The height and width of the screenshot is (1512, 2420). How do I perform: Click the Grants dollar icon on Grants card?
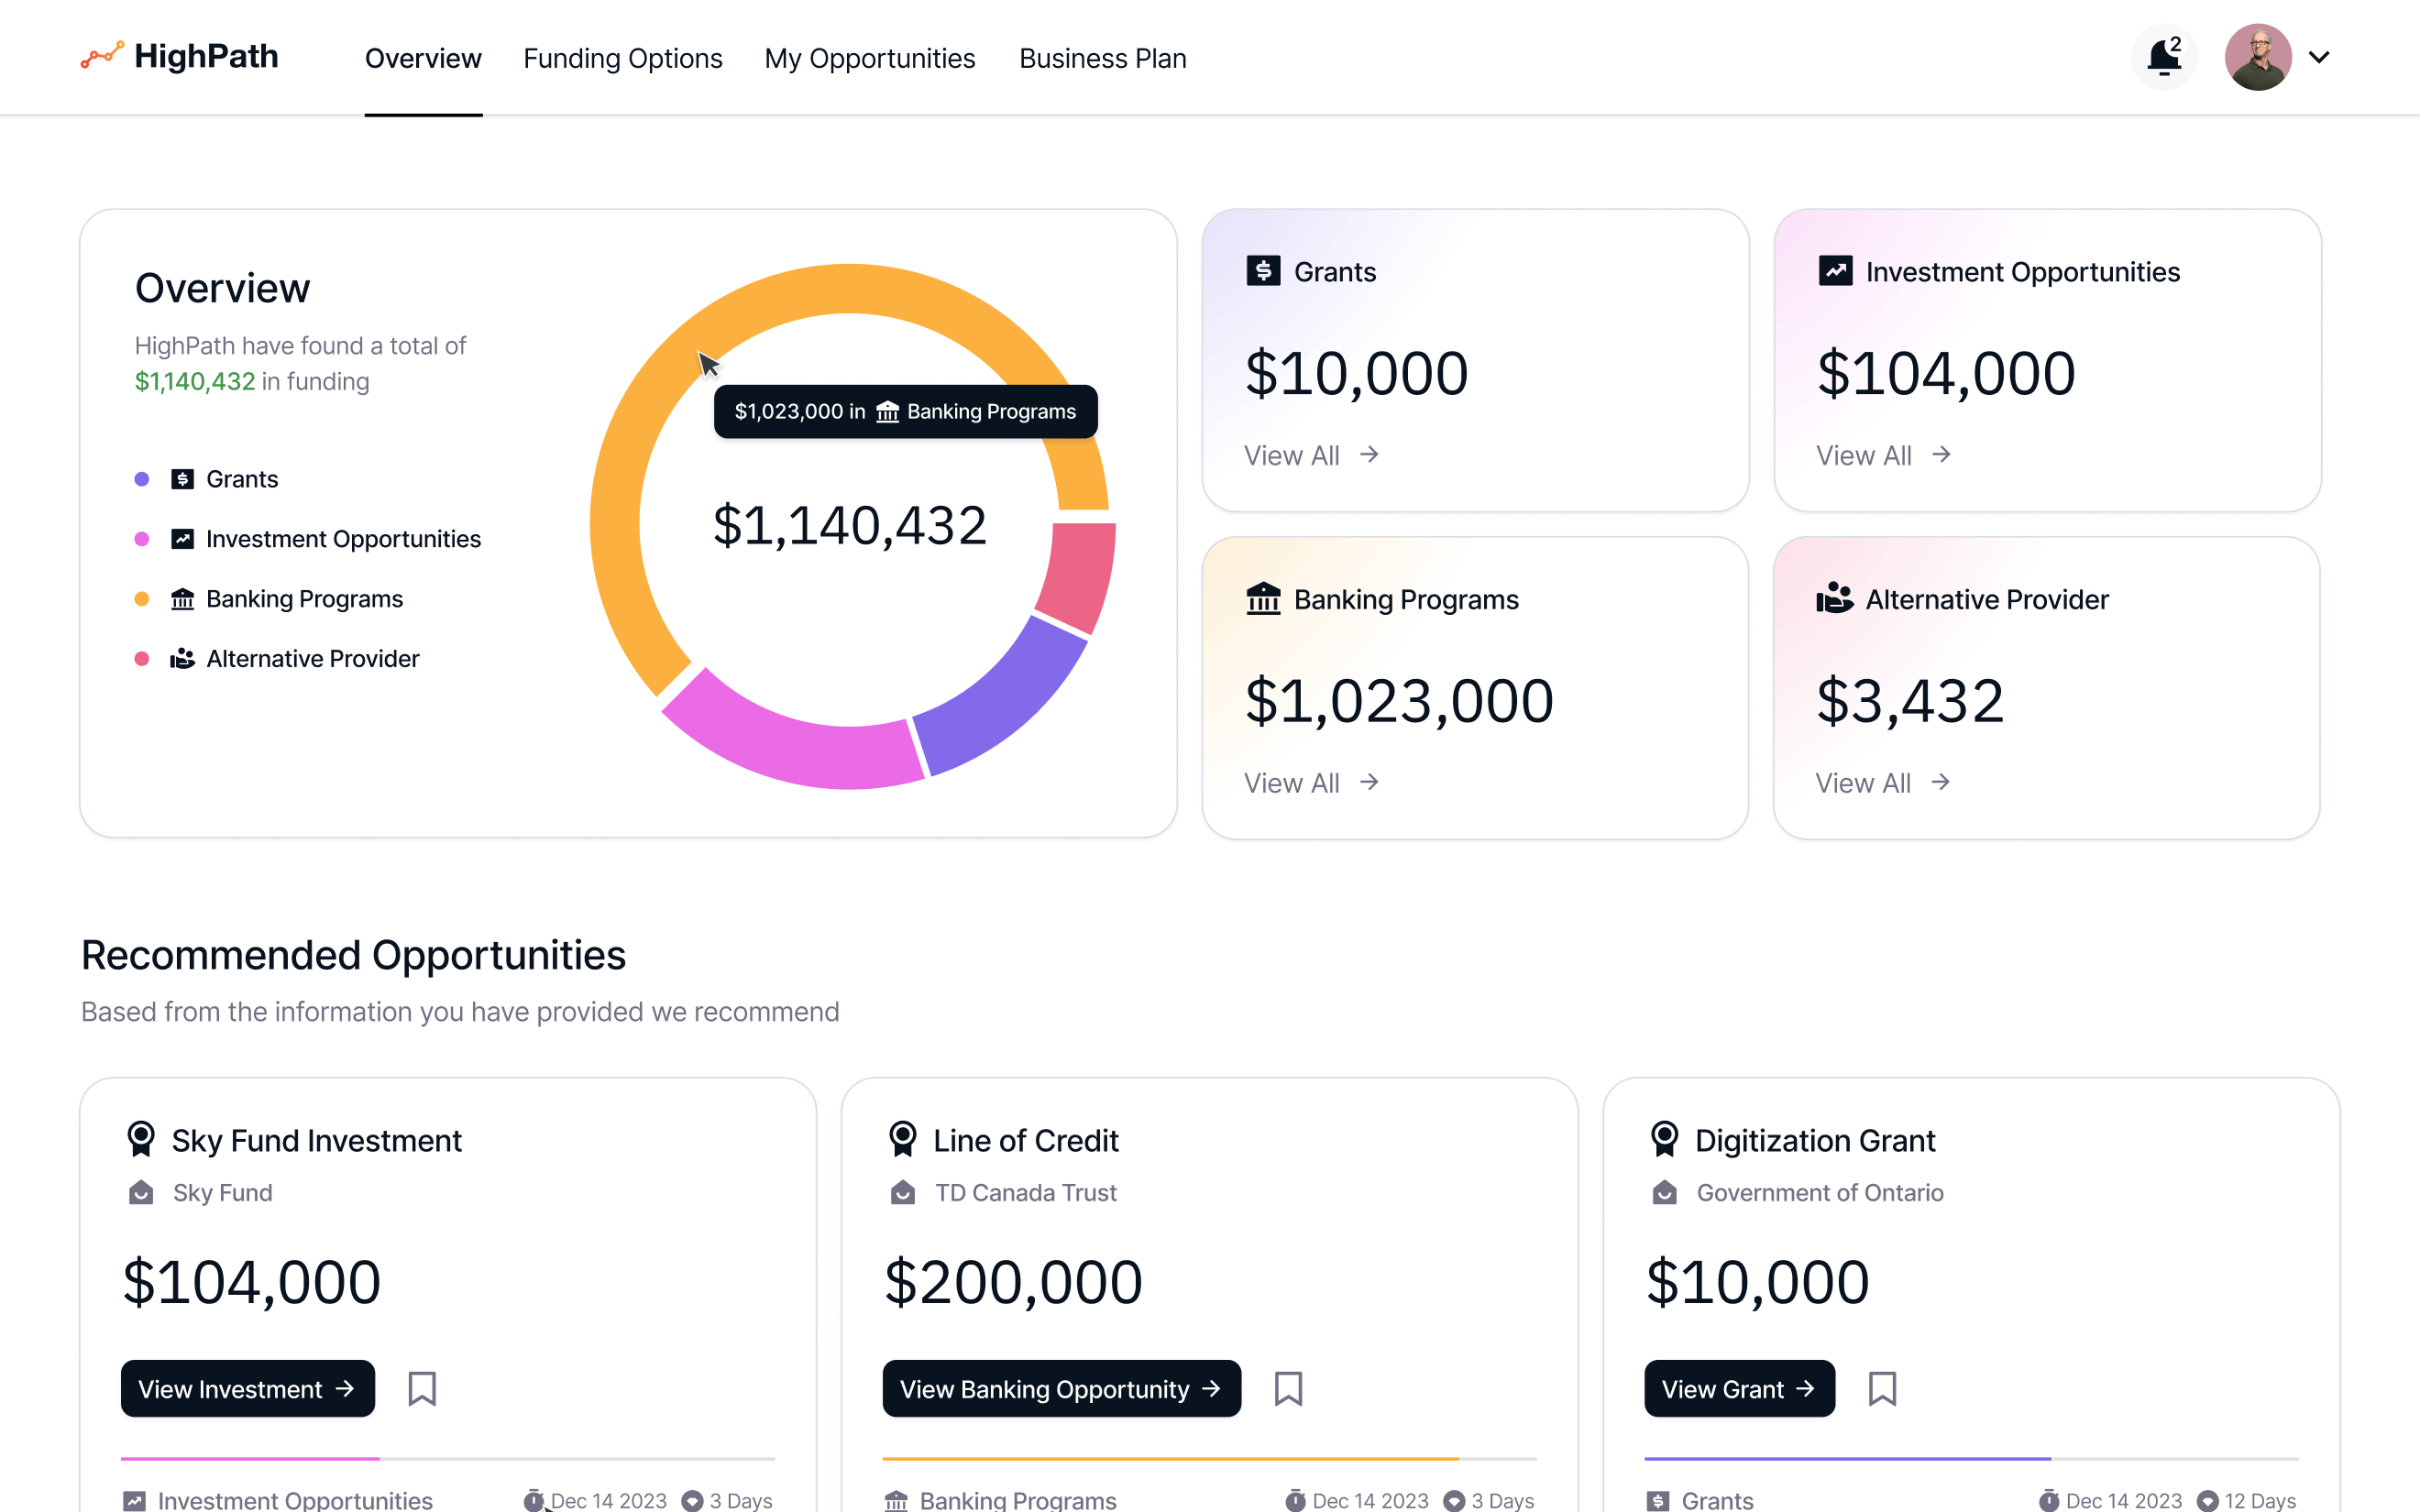click(1263, 271)
